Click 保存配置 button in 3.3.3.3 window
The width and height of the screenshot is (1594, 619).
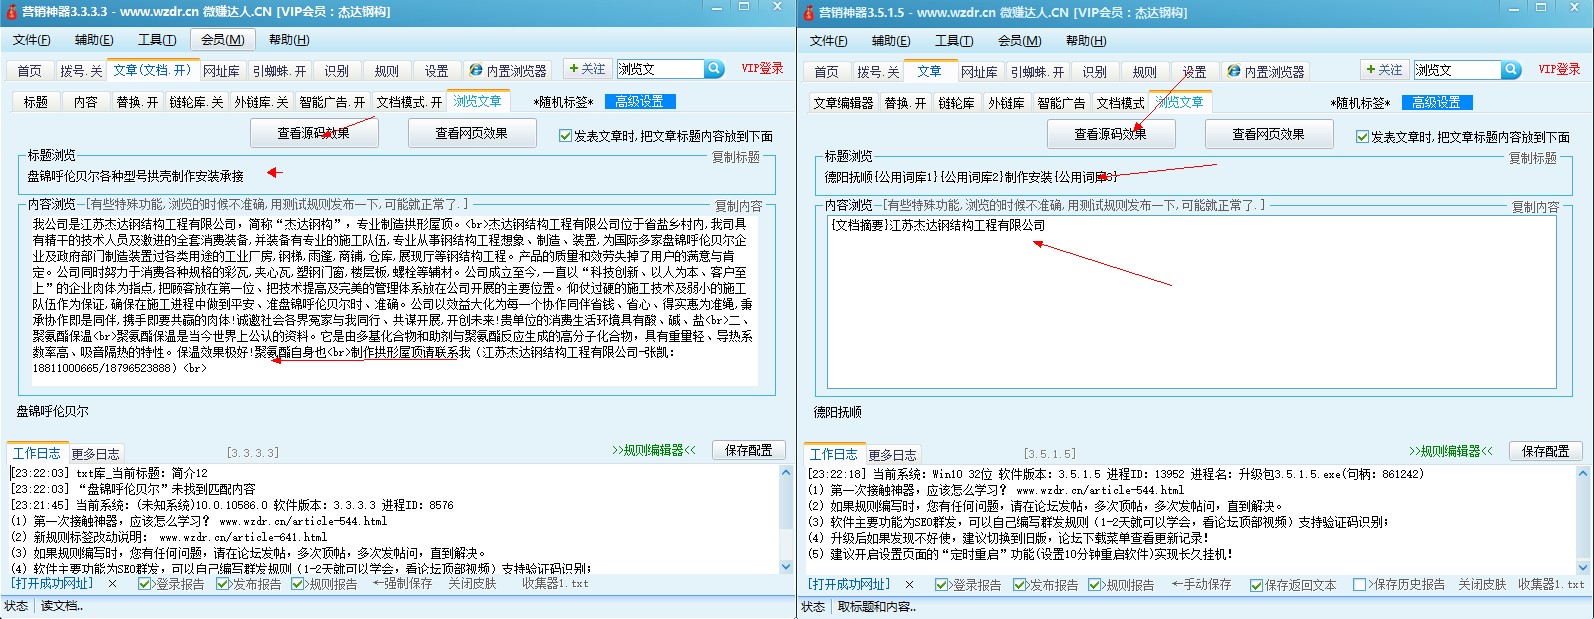click(749, 451)
